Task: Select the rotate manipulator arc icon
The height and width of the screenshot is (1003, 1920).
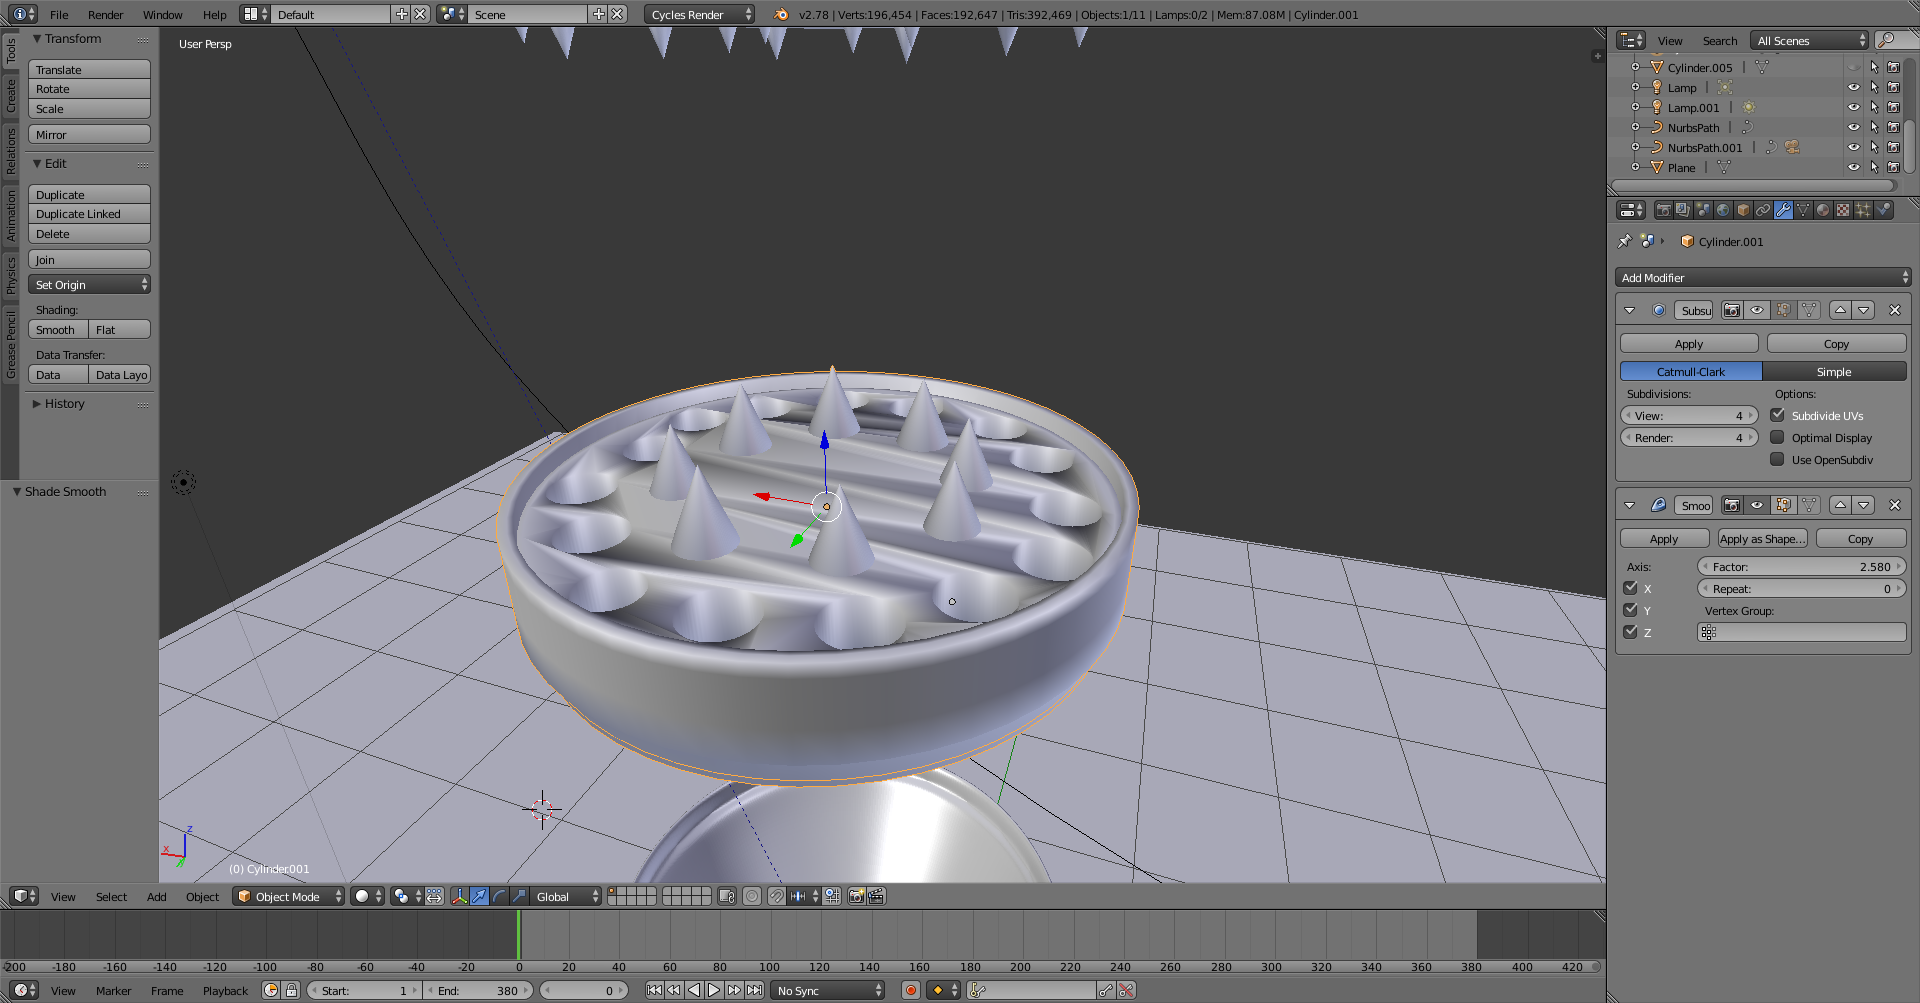Action: pyautogui.click(x=499, y=896)
